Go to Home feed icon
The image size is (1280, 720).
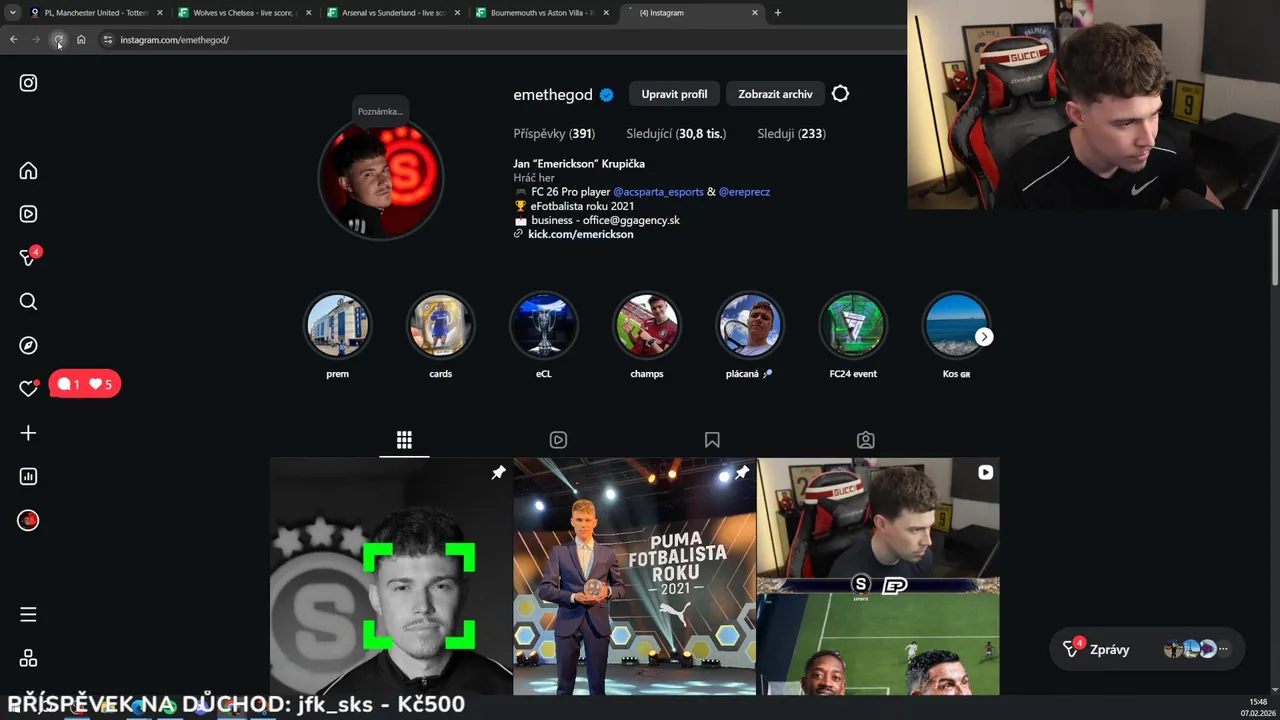coord(29,170)
